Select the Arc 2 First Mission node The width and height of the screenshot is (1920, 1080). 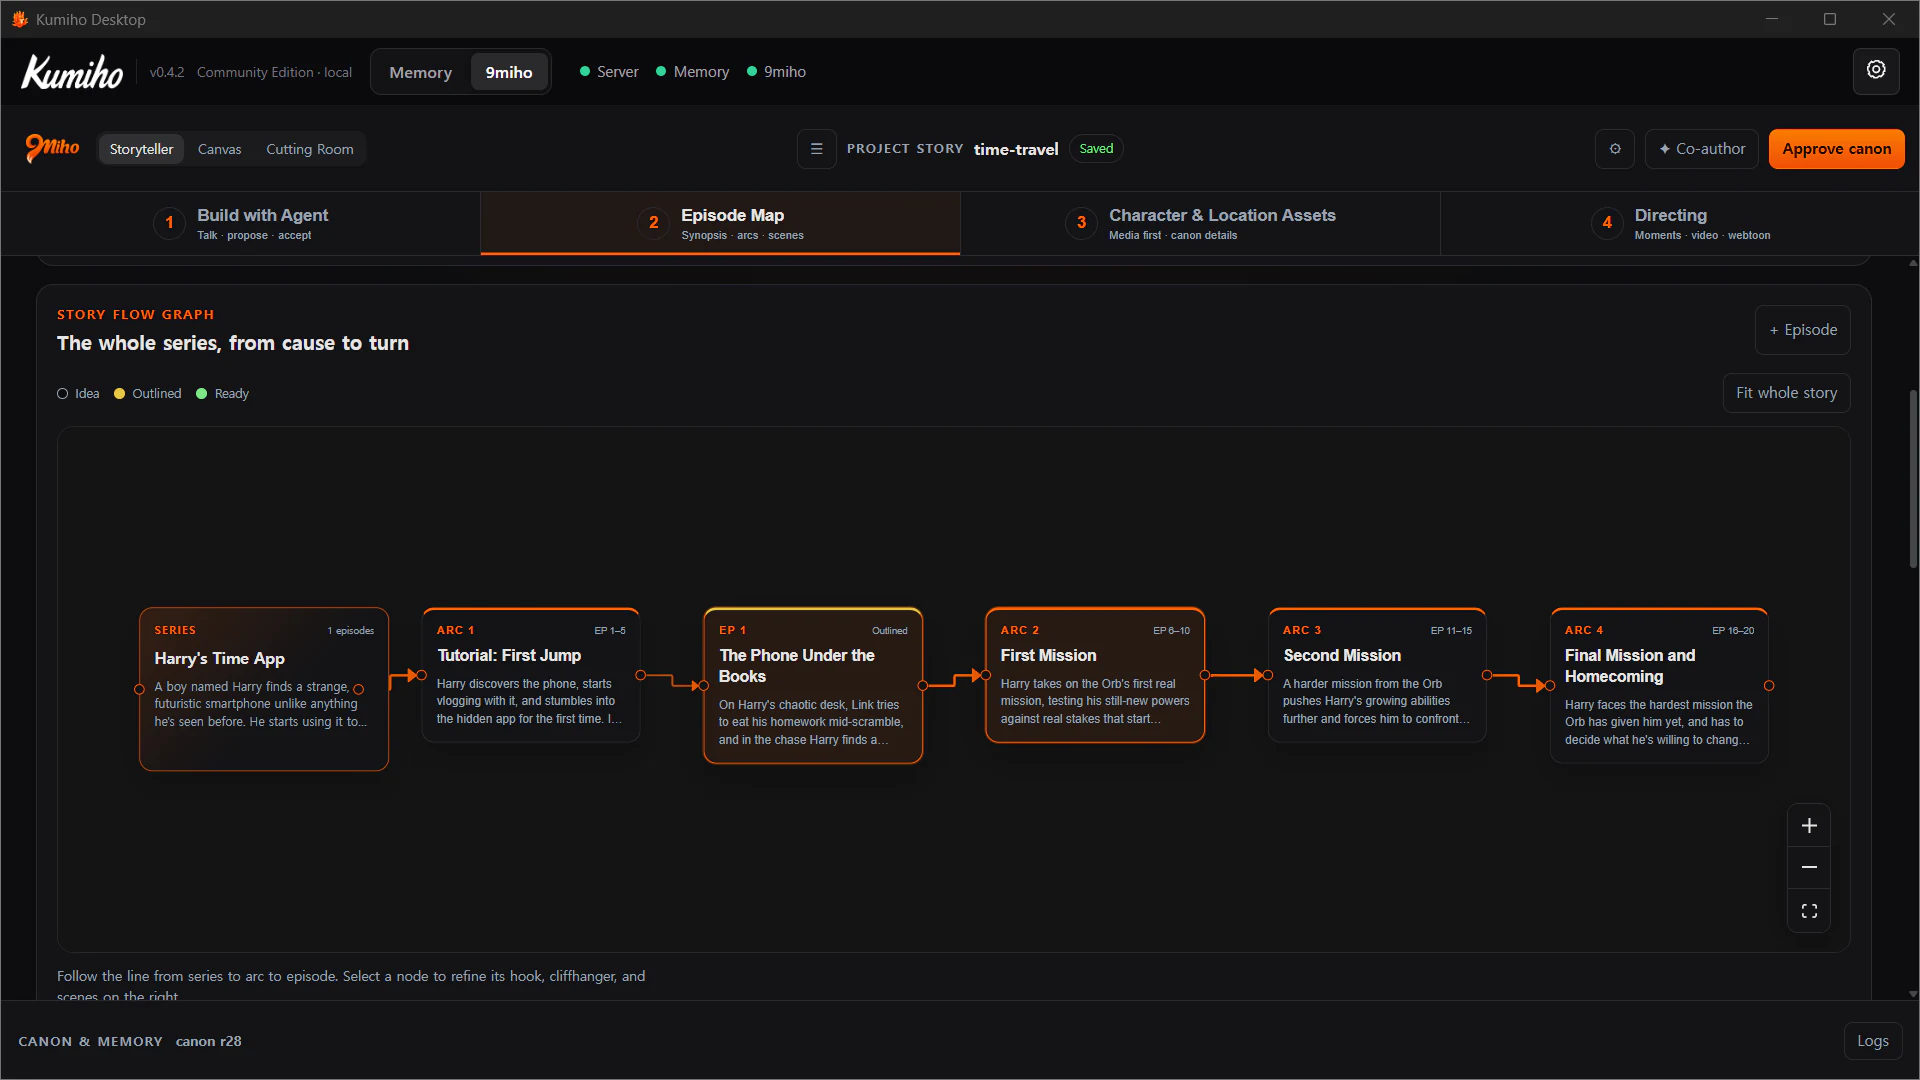1095,675
